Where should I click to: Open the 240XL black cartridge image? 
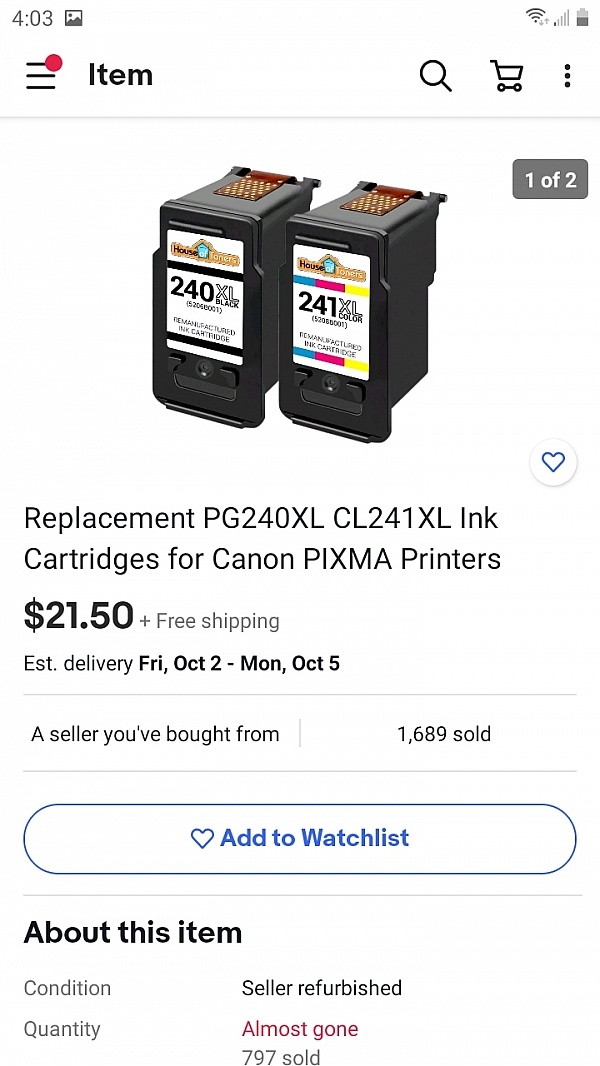click(213, 296)
